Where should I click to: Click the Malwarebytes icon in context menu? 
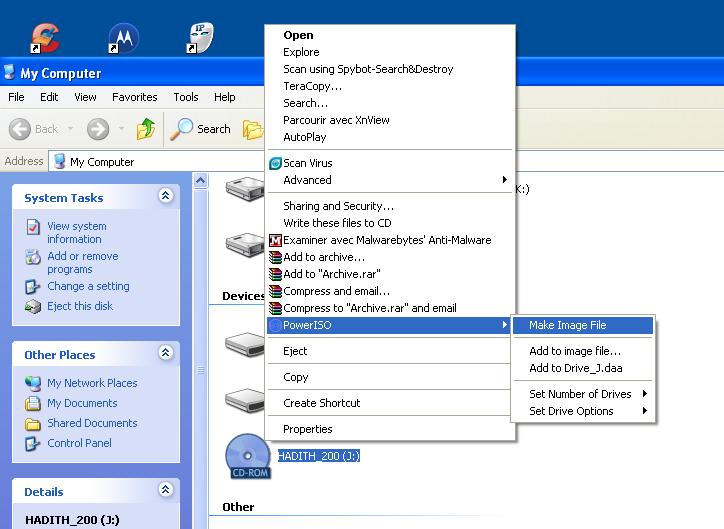[275, 240]
